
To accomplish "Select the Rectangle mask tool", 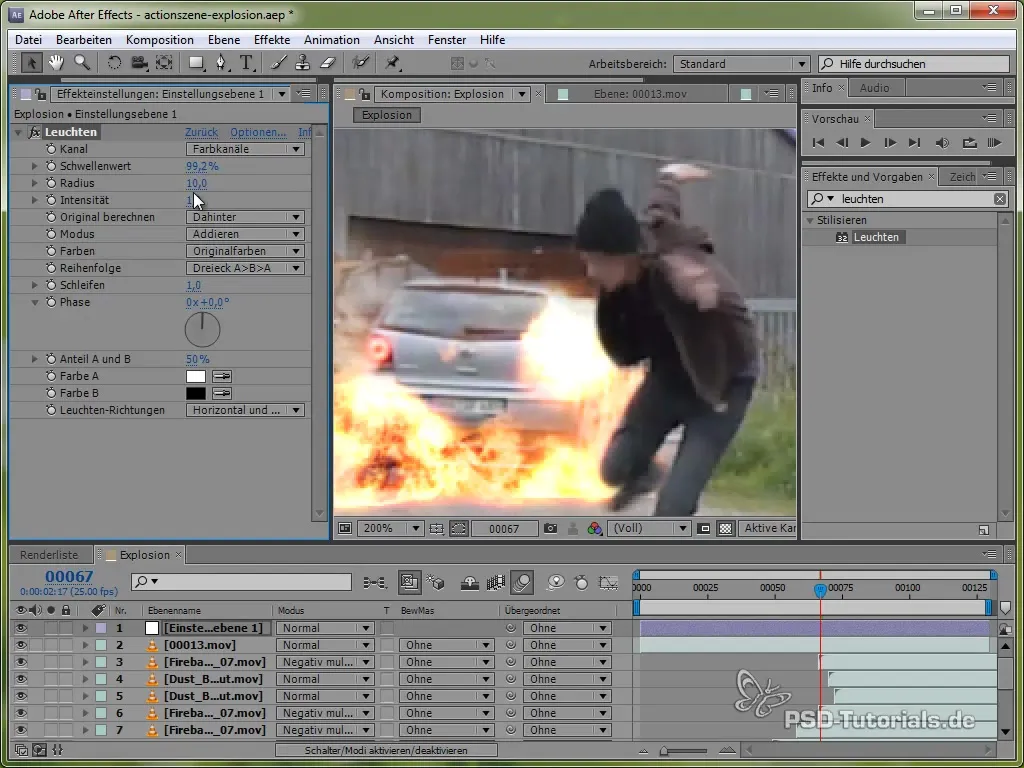I will pos(196,63).
